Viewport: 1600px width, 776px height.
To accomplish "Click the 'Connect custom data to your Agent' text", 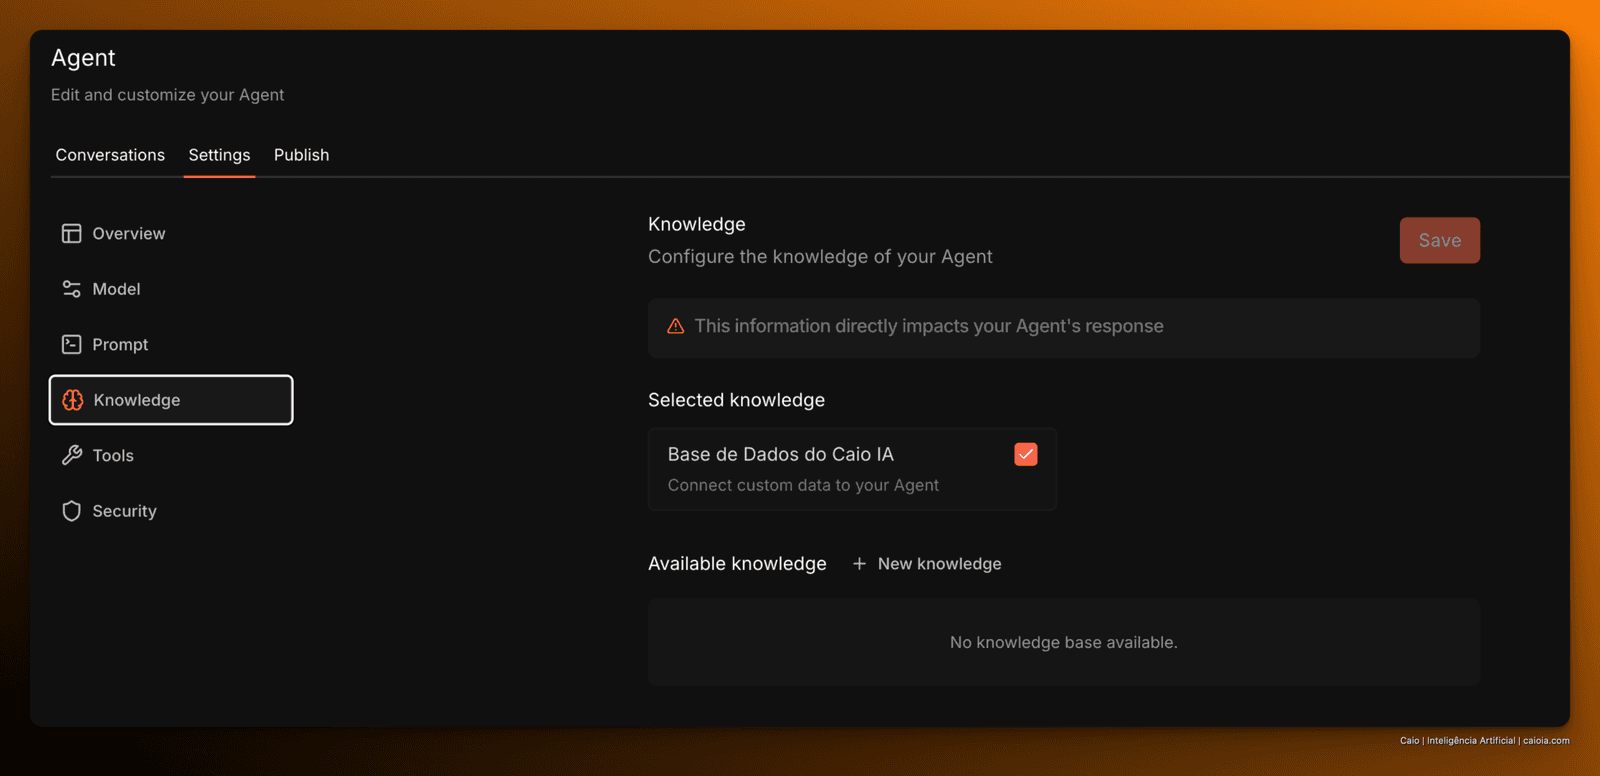I will [x=803, y=485].
